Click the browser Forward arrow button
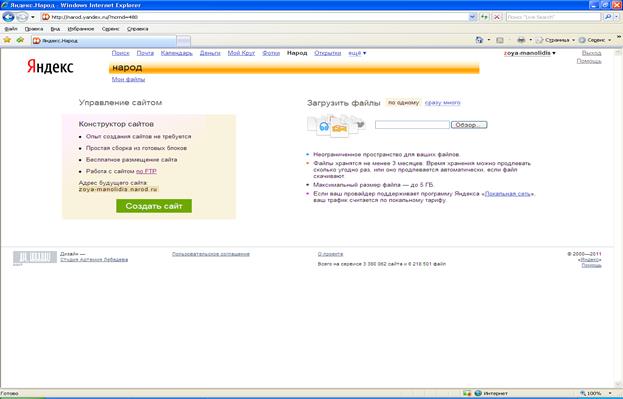The width and height of the screenshot is (623, 399). [x=22, y=17]
